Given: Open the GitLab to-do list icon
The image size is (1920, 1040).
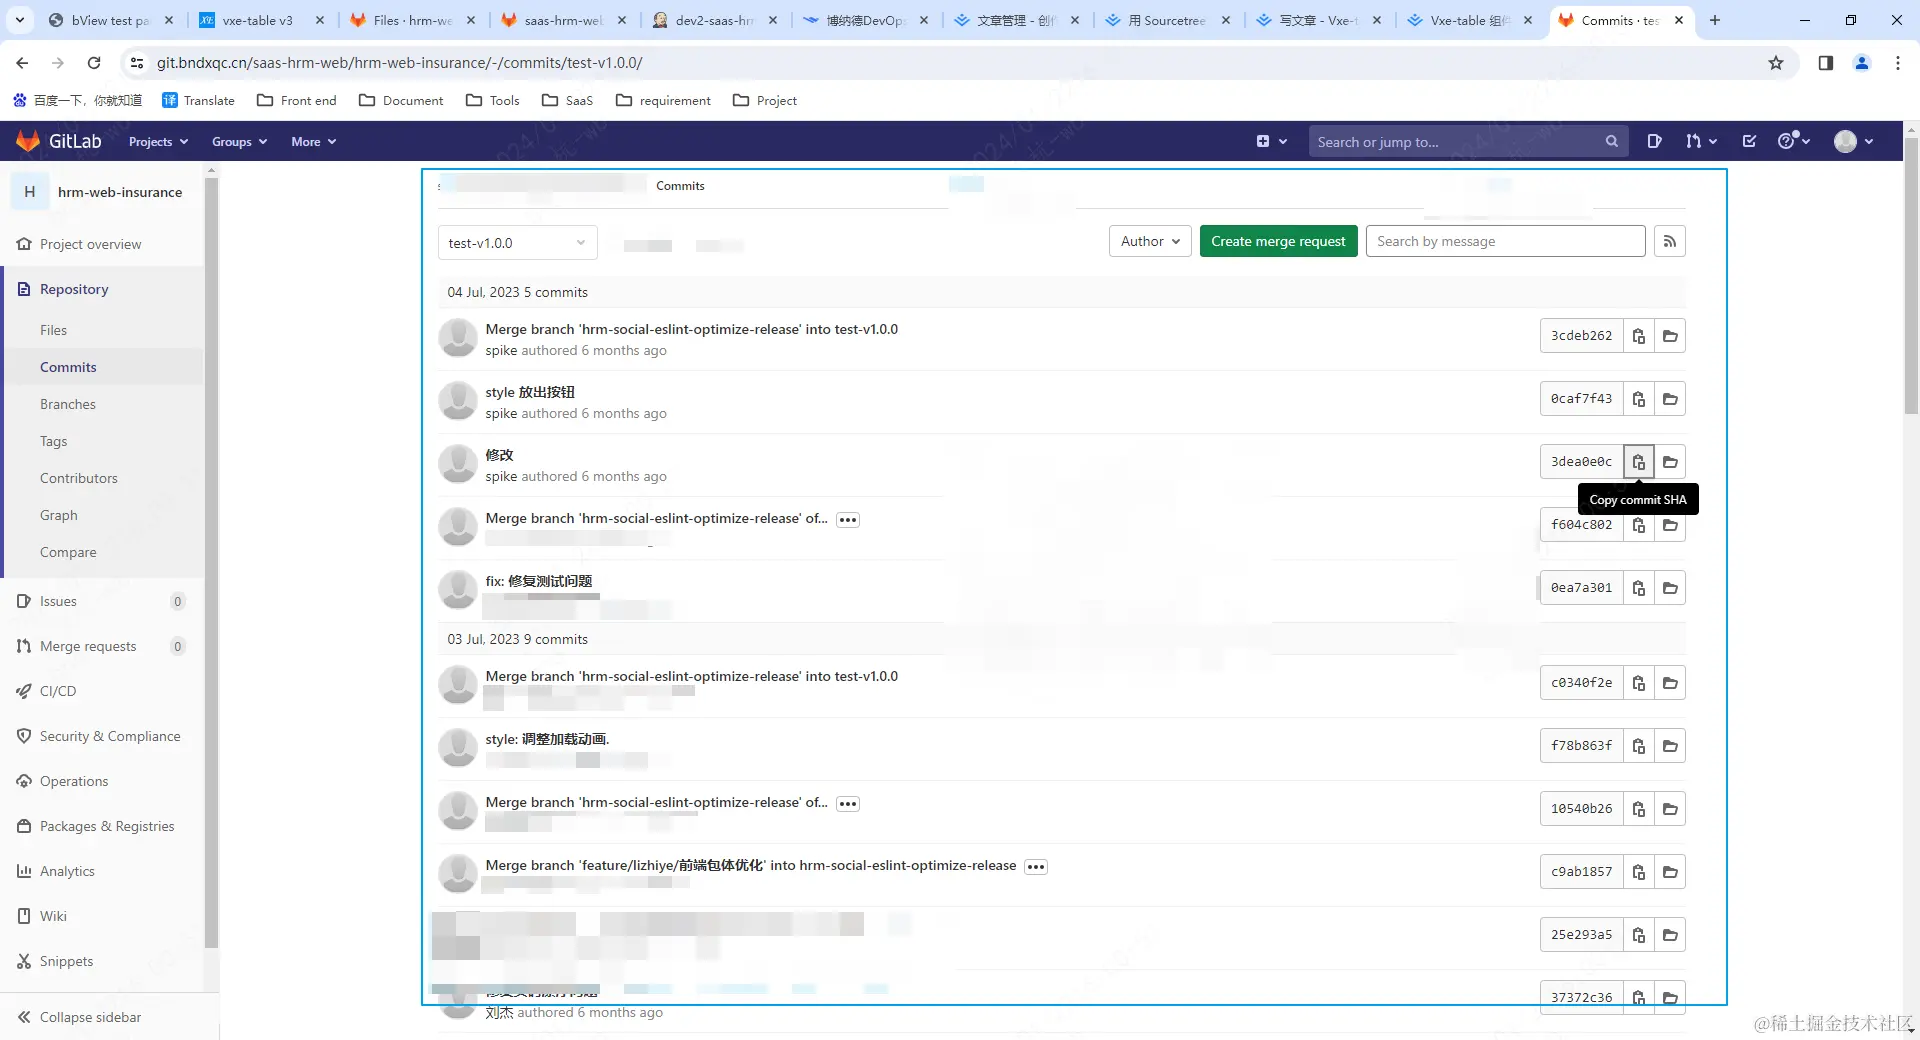Looking at the screenshot, I should click(1749, 141).
